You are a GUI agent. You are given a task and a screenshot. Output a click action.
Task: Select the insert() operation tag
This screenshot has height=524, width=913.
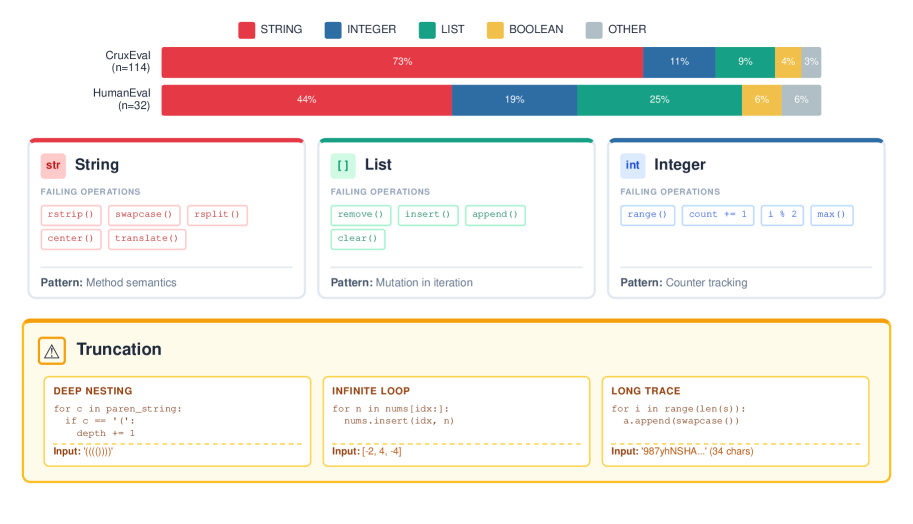[428, 215]
